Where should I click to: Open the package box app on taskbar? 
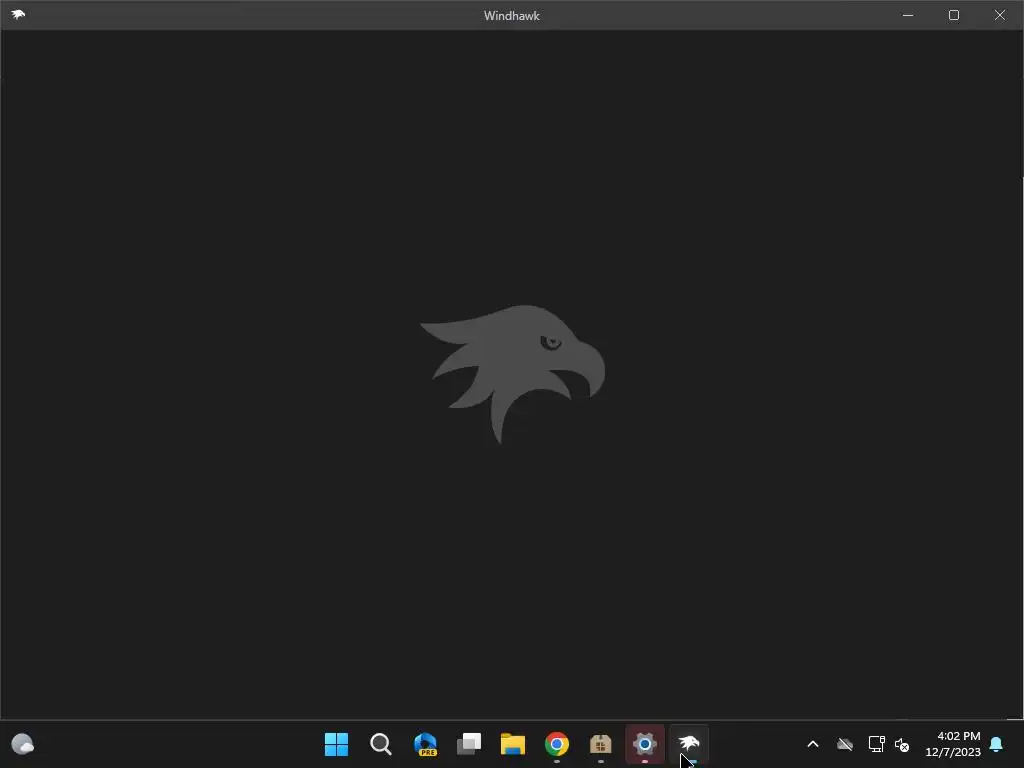pyautogui.click(x=601, y=744)
